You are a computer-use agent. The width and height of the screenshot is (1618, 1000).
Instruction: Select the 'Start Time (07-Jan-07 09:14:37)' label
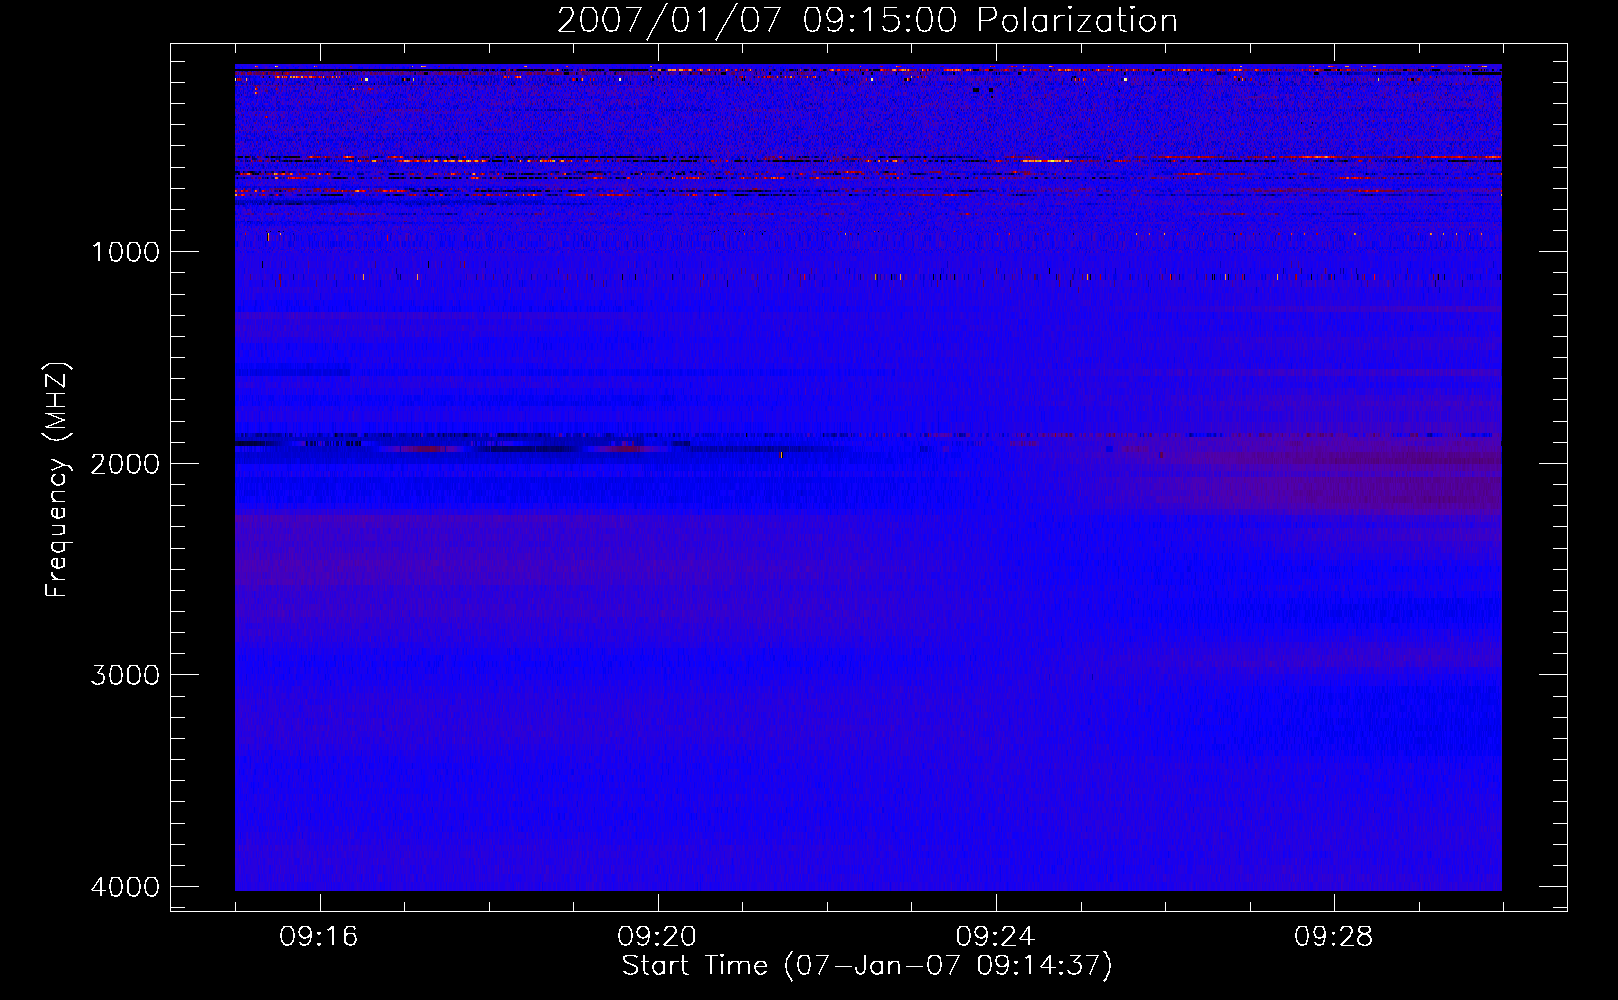click(867, 966)
